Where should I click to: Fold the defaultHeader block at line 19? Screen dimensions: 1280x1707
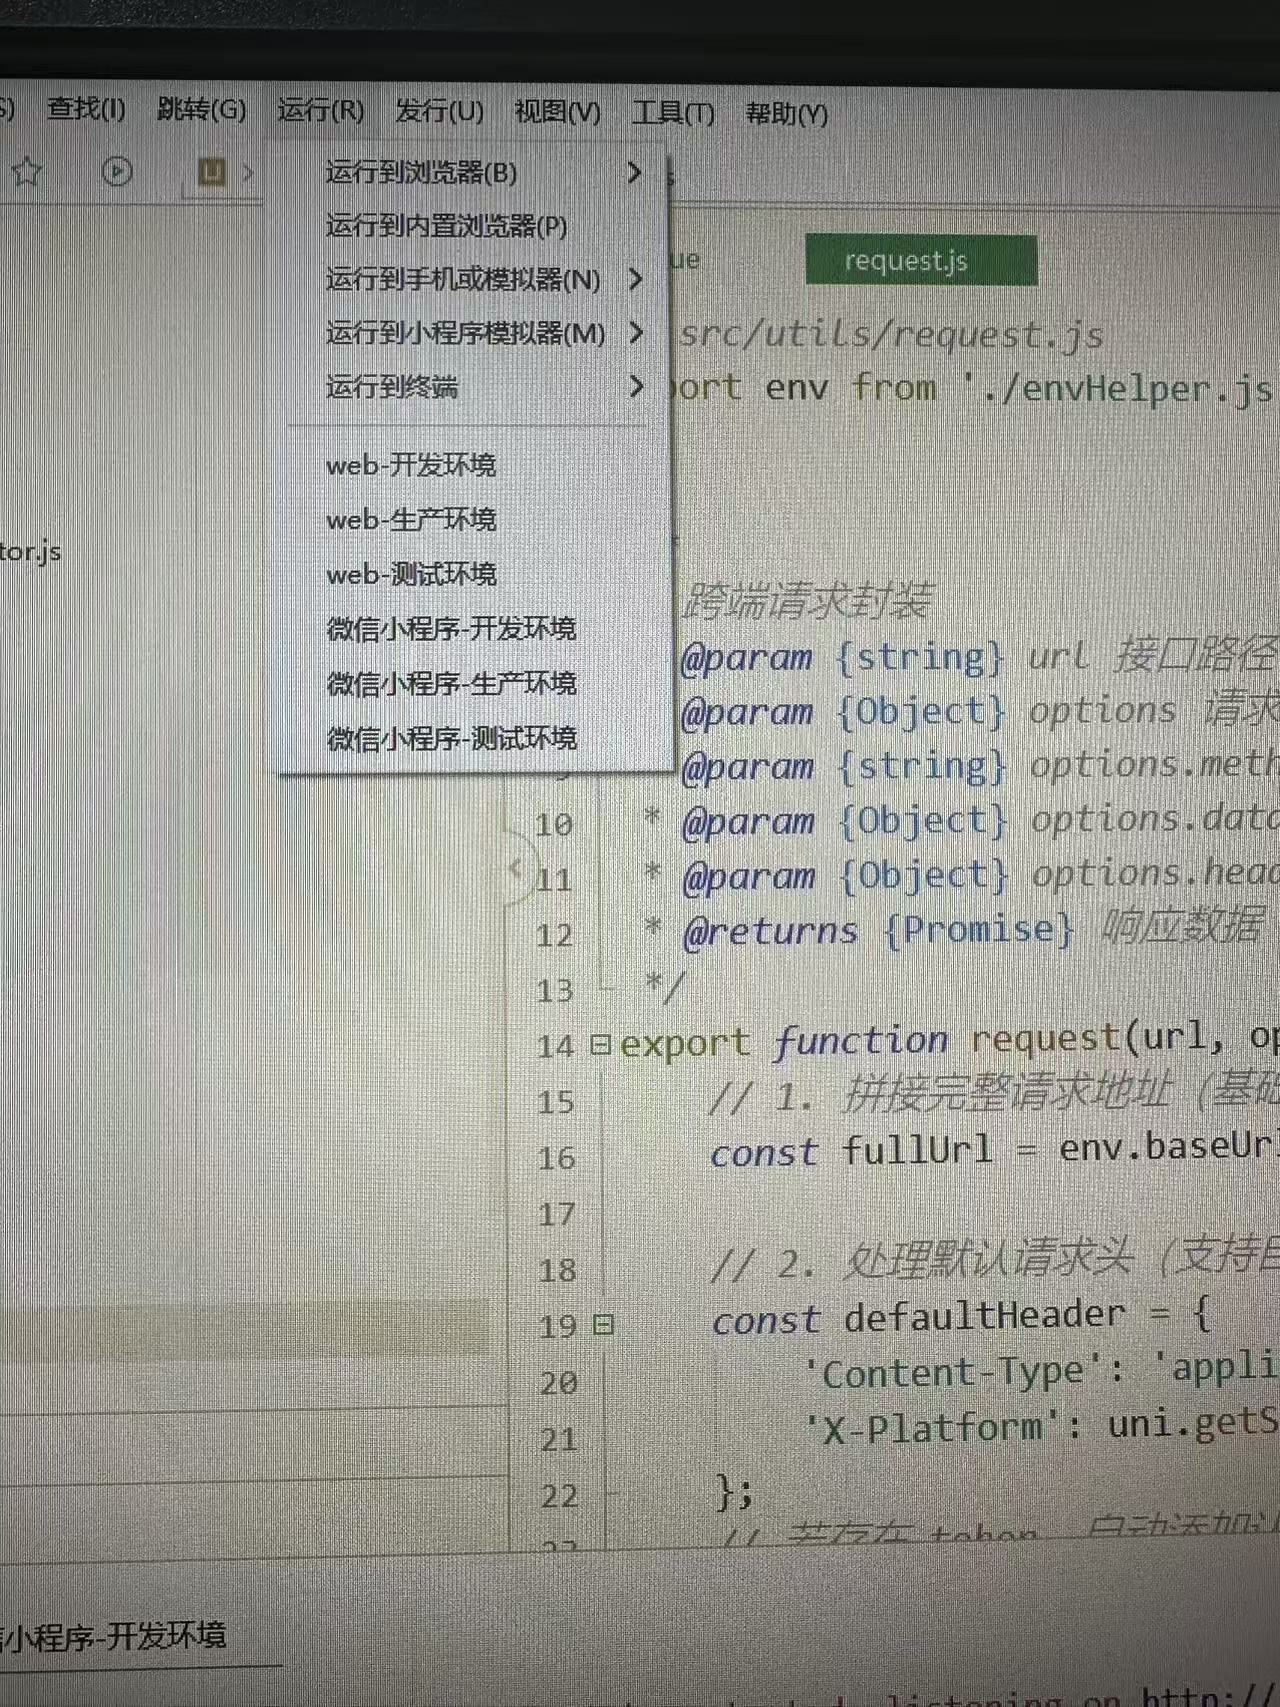point(603,1326)
